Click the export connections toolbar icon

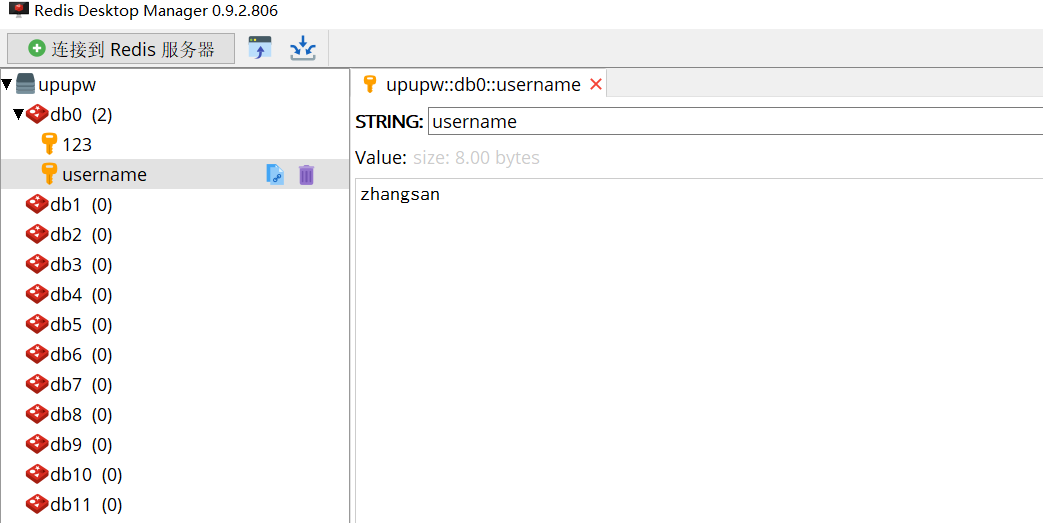[302, 48]
